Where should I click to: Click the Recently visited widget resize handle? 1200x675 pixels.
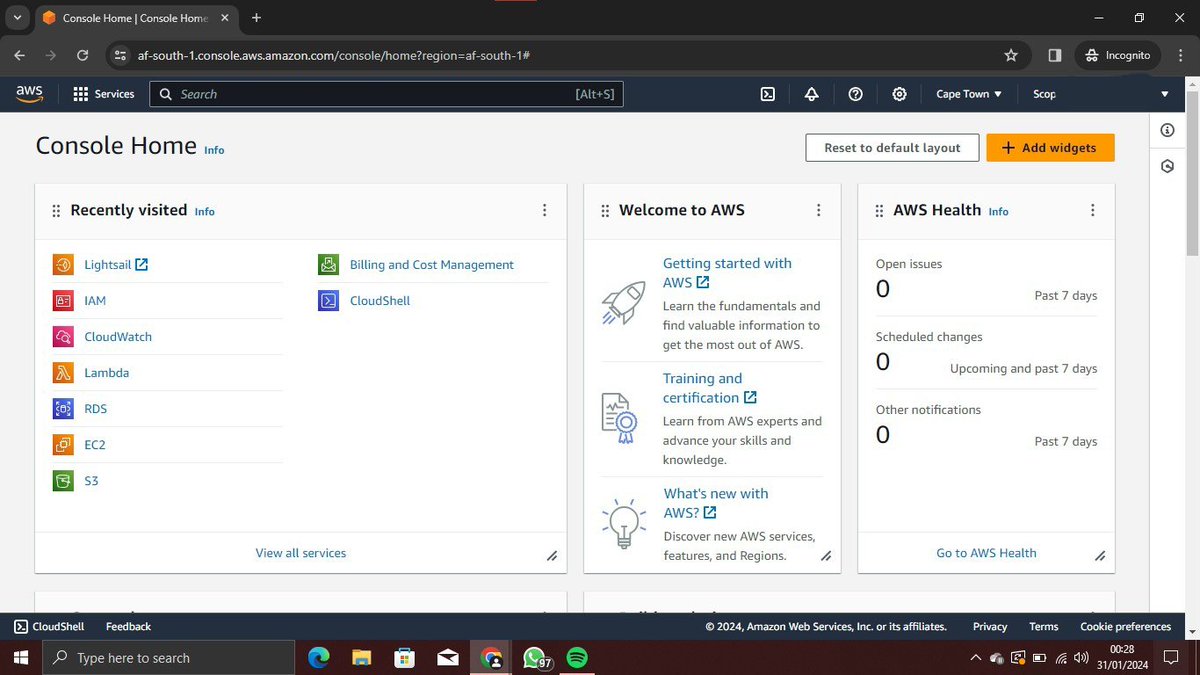point(551,556)
